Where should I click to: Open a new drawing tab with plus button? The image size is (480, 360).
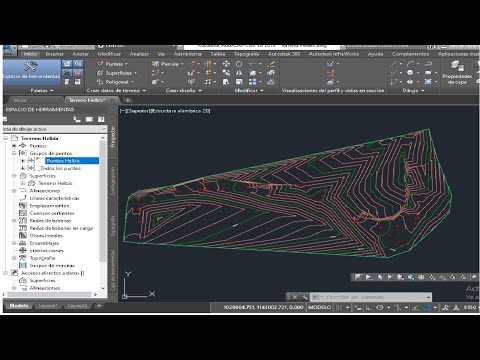pos(128,100)
